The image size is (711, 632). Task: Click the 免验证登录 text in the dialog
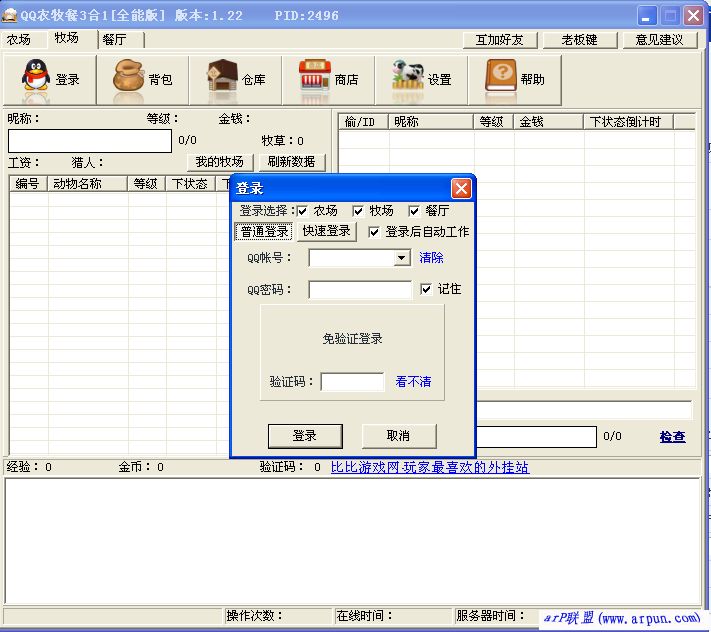click(x=352, y=339)
